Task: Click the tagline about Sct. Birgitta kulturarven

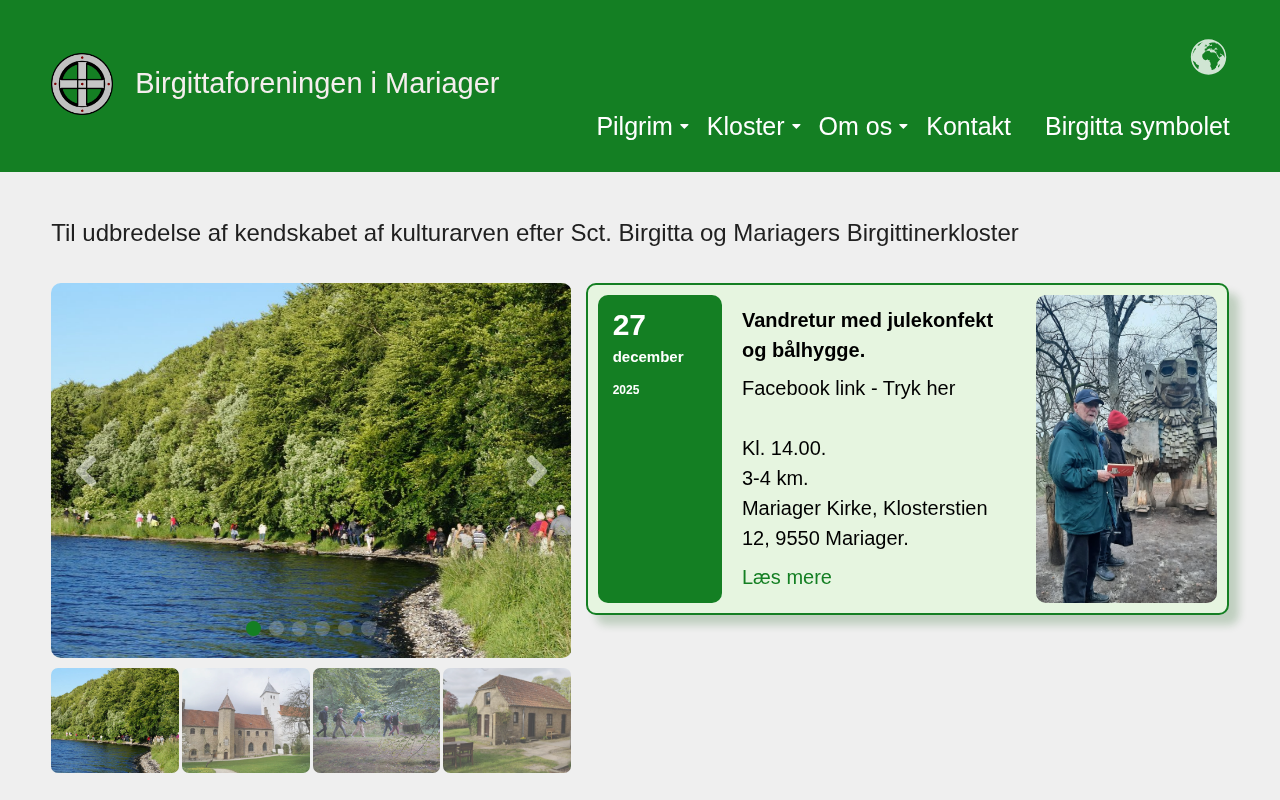Action: pyautogui.click(x=535, y=233)
